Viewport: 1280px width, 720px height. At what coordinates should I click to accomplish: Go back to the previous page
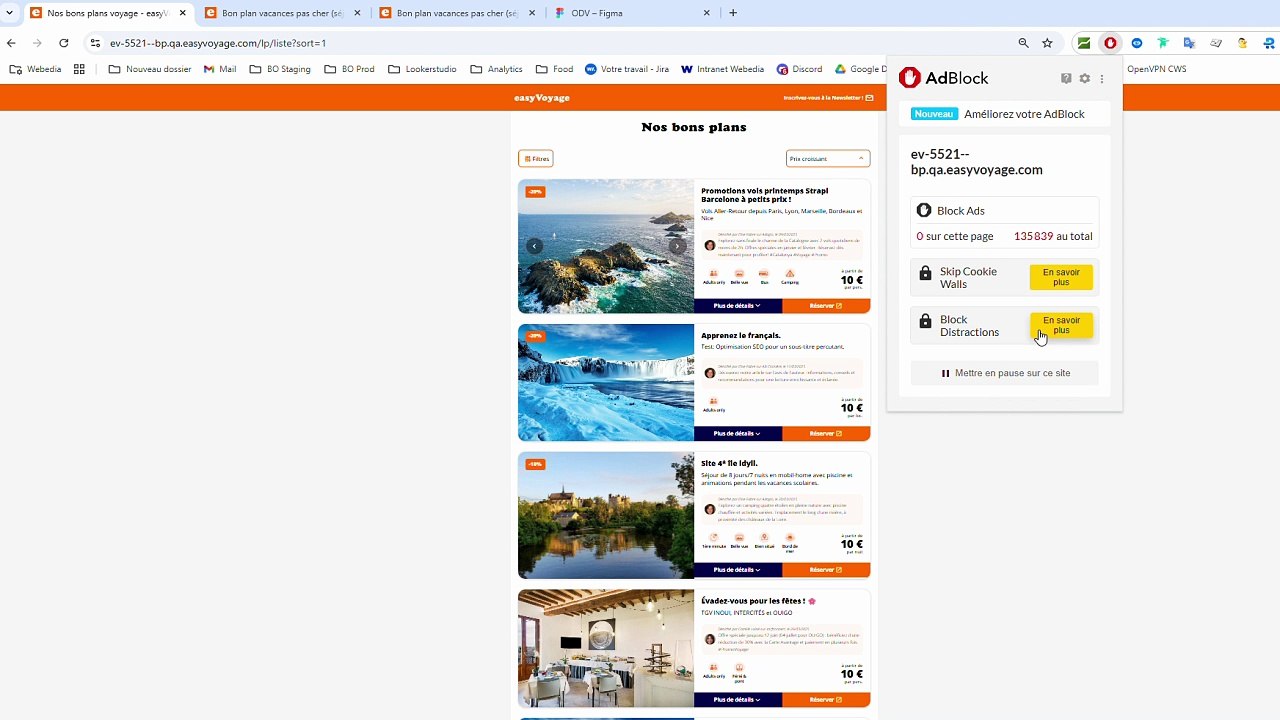[11, 43]
